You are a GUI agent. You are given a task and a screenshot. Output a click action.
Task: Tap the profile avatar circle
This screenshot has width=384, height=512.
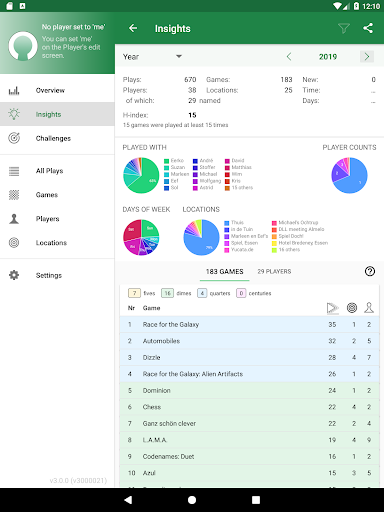tap(23, 46)
